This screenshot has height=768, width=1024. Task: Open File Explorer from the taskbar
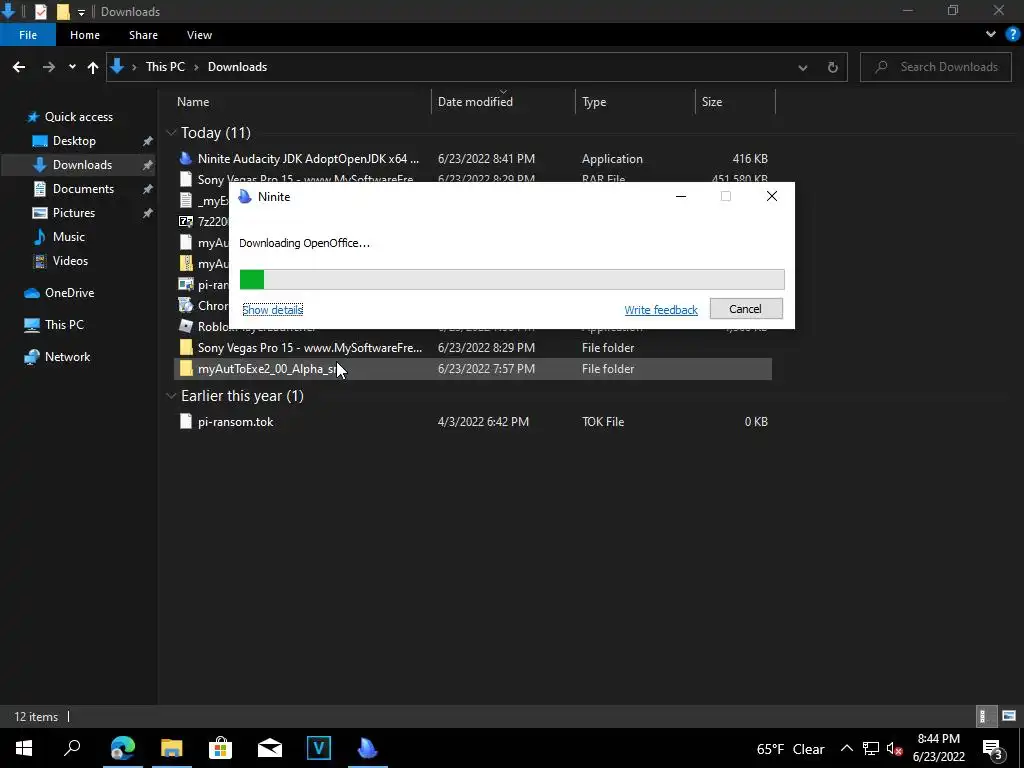[172, 748]
